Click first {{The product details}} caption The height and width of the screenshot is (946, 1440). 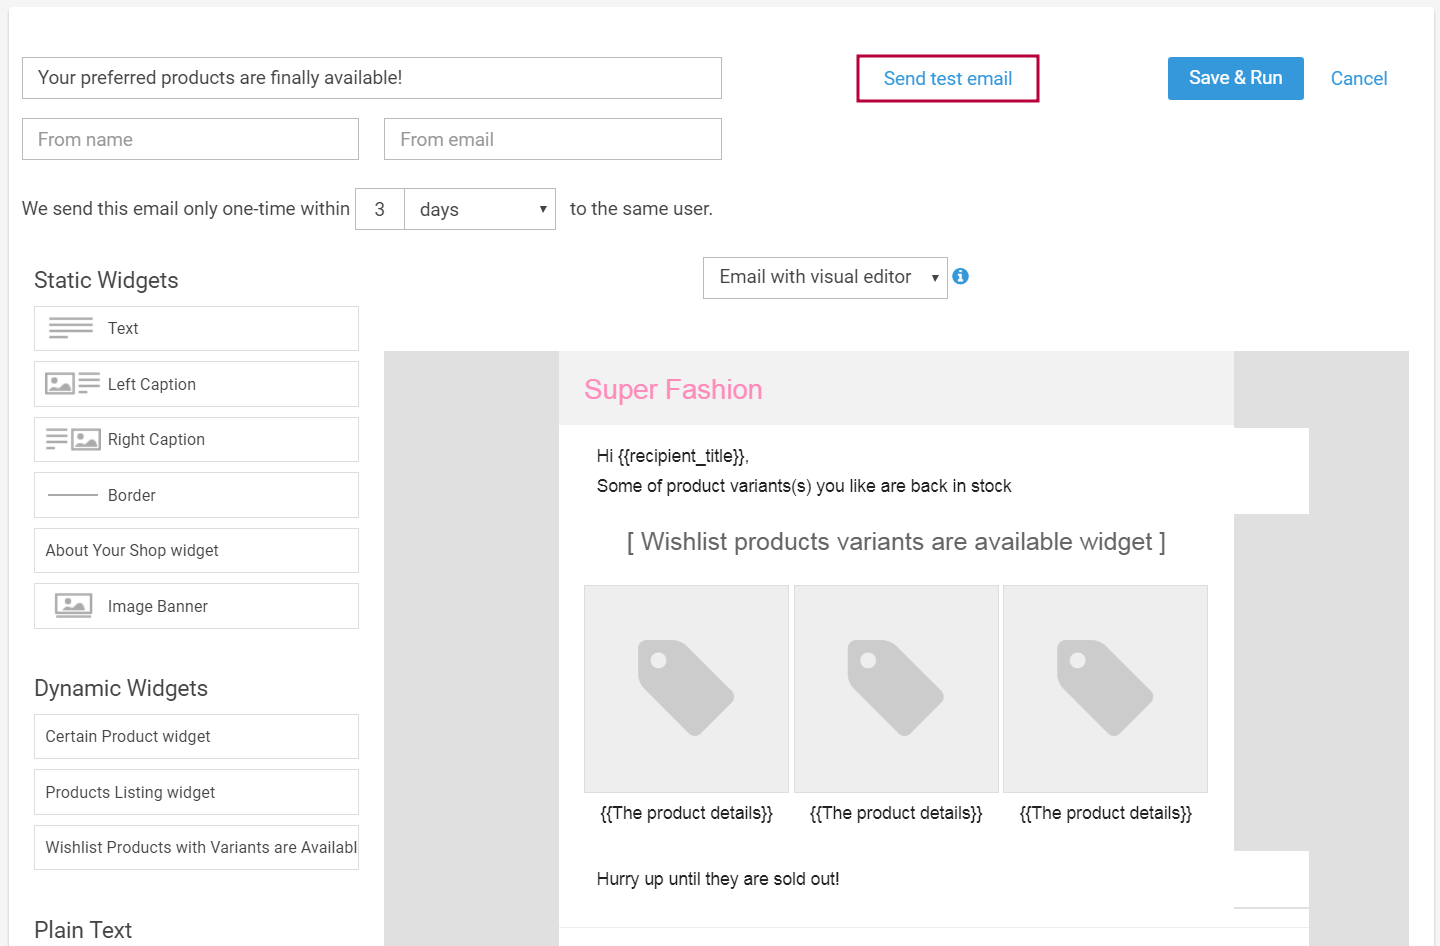686,813
